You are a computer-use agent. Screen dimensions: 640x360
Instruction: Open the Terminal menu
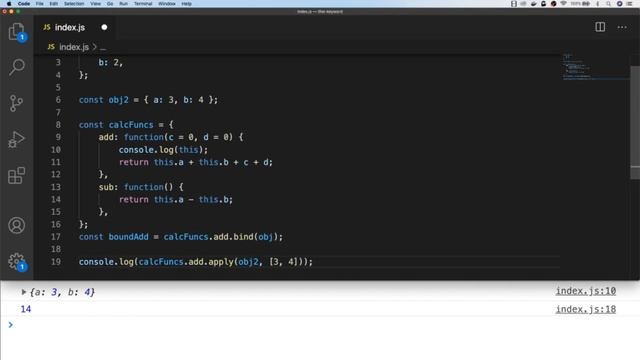(x=143, y=4)
